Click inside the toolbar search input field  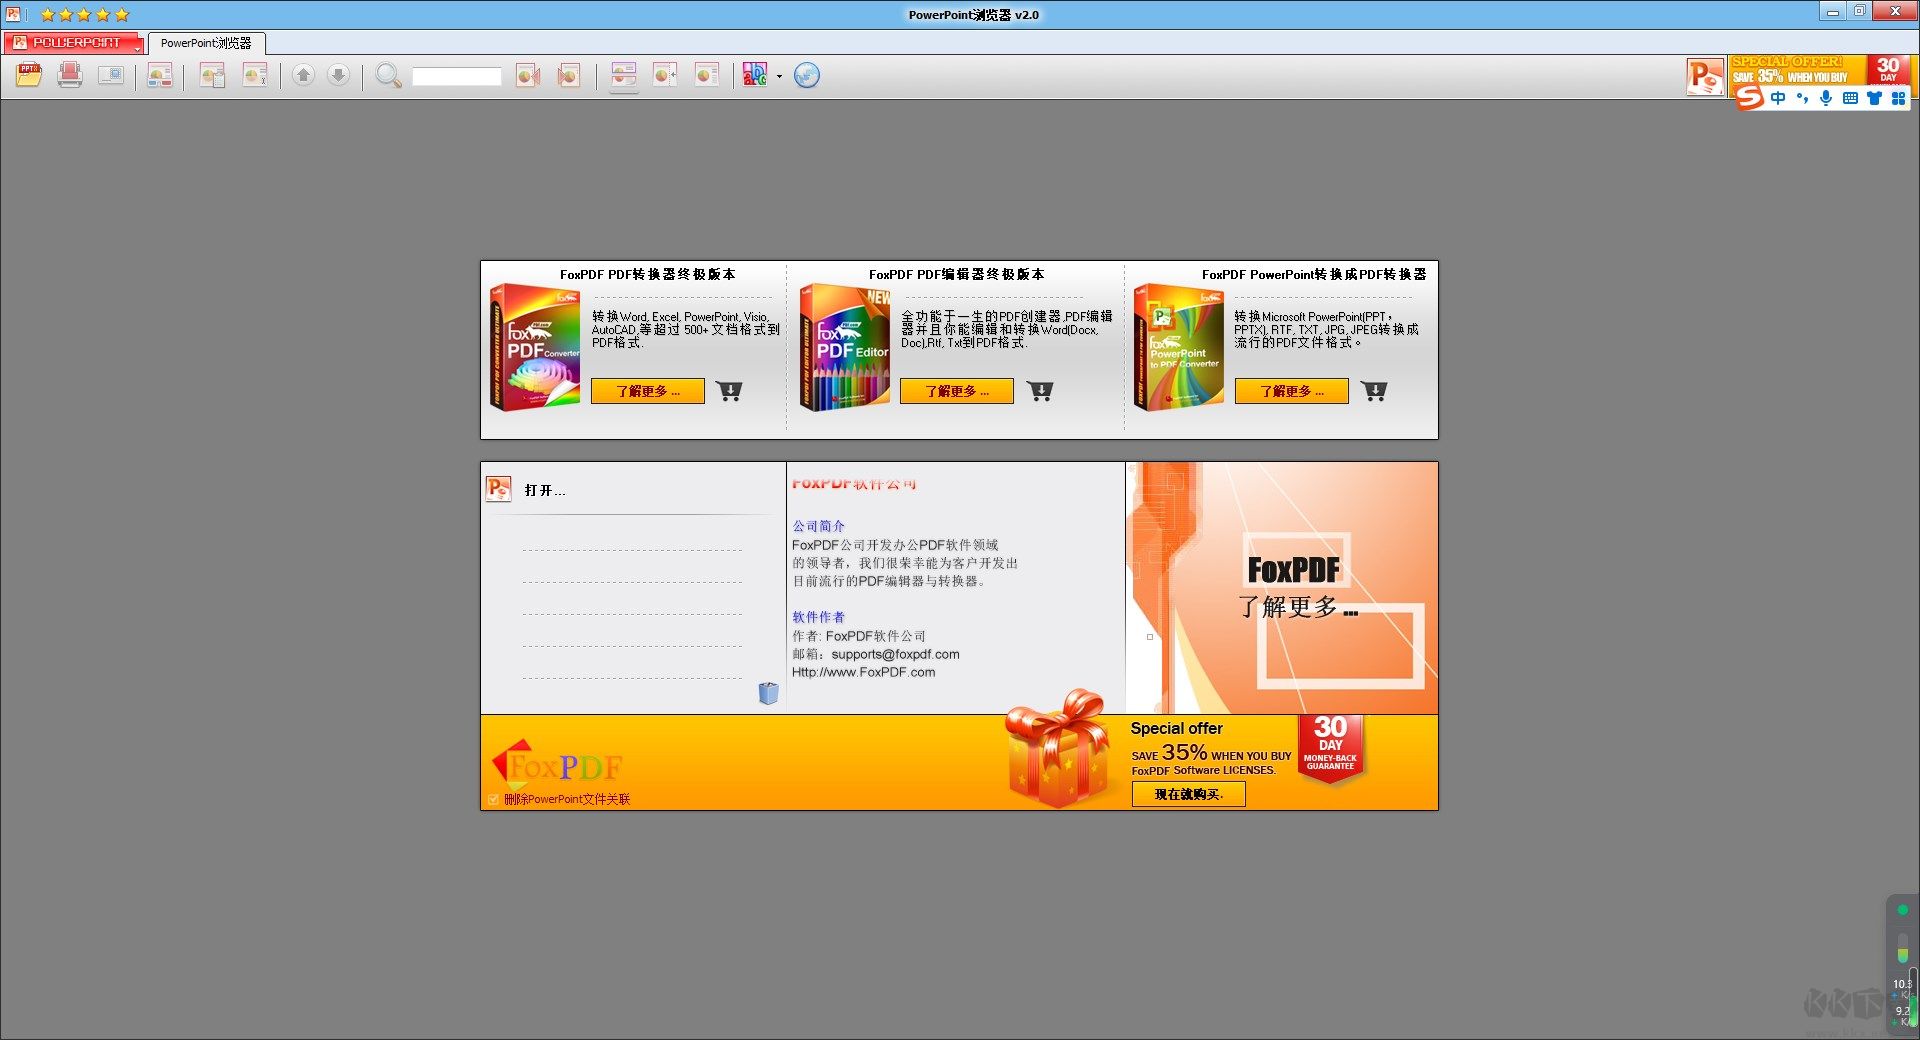[x=457, y=76]
